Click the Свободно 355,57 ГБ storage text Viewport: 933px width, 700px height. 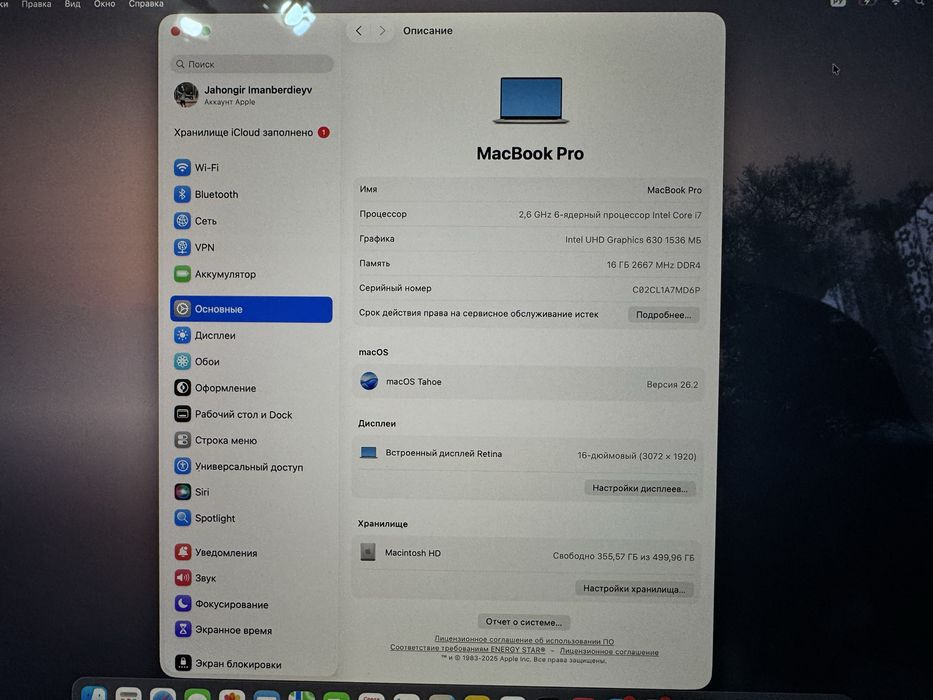[x=623, y=557]
